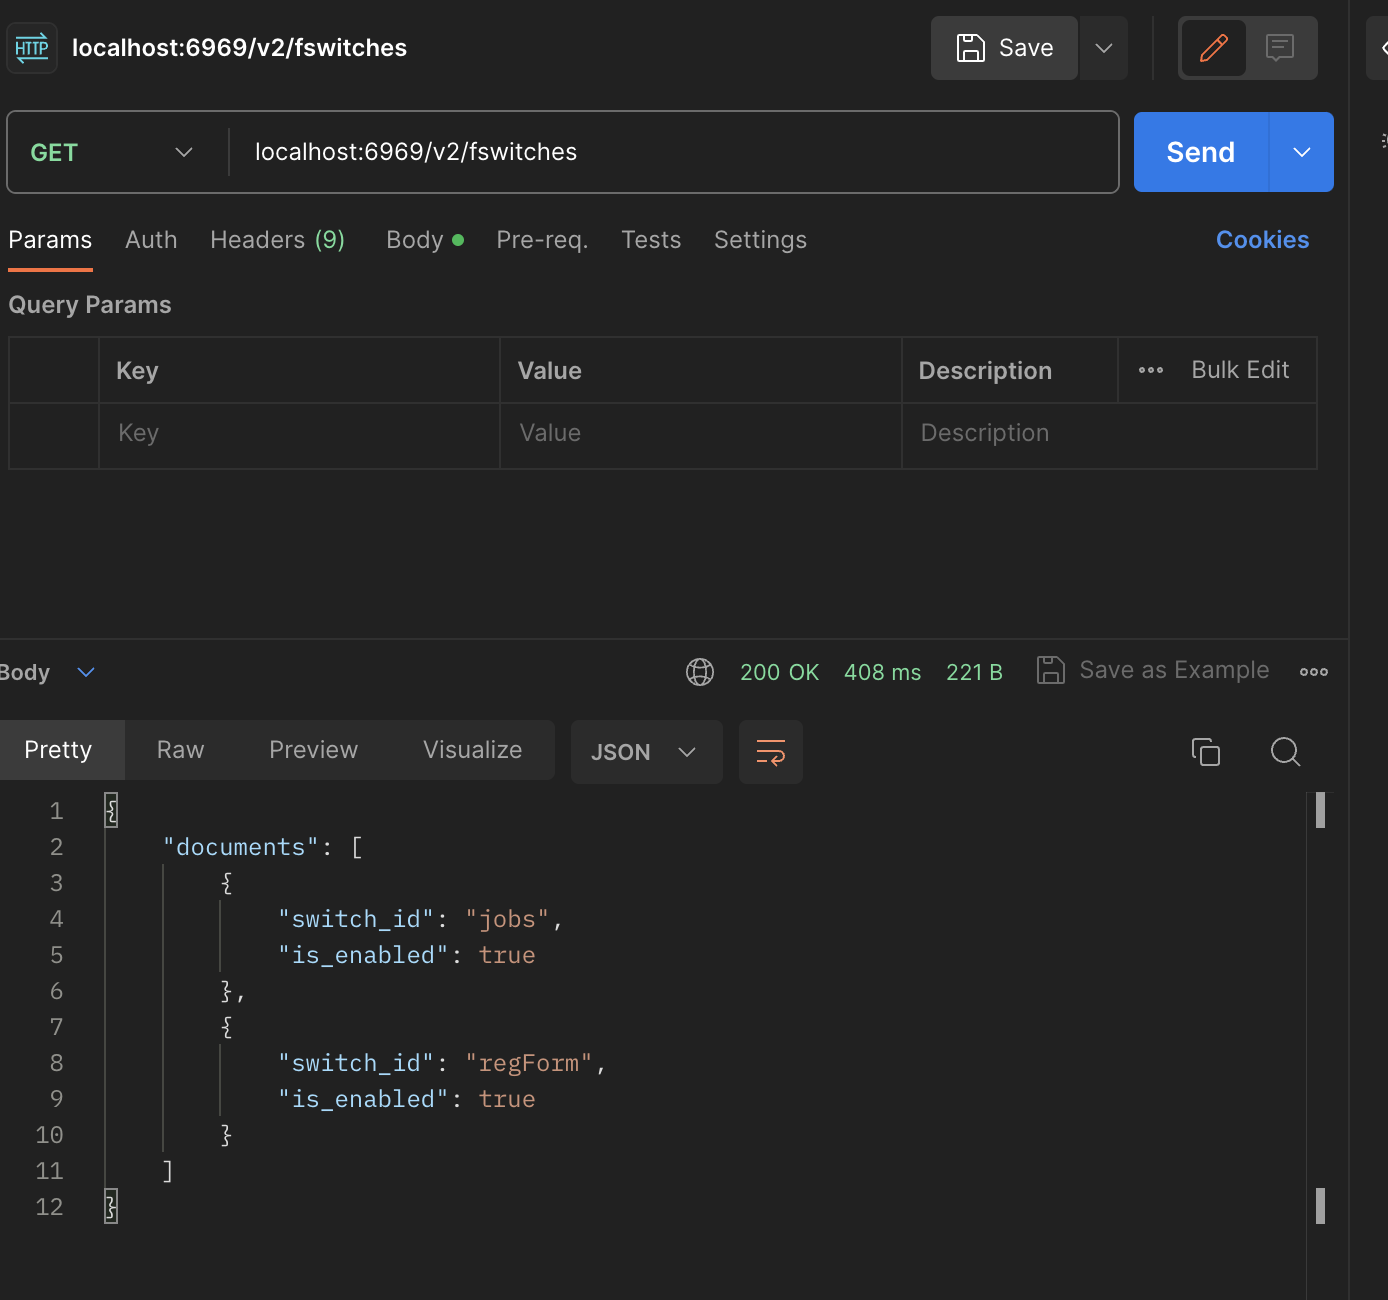Open the request documentation pencil icon

(x=1212, y=47)
